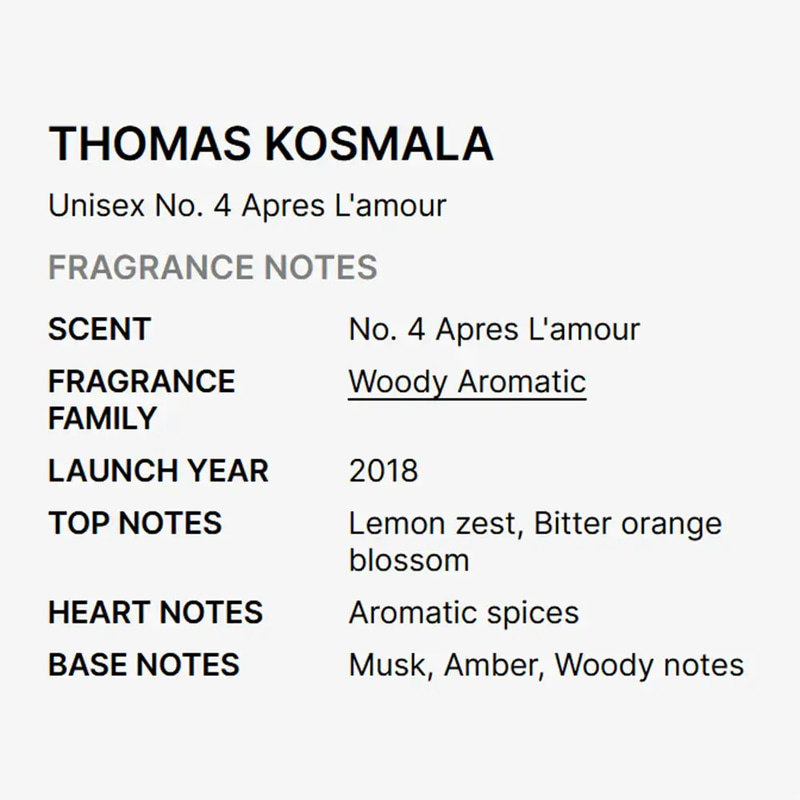Image resolution: width=800 pixels, height=800 pixels.
Task: Click the TOP NOTES label
Action: click(x=135, y=523)
